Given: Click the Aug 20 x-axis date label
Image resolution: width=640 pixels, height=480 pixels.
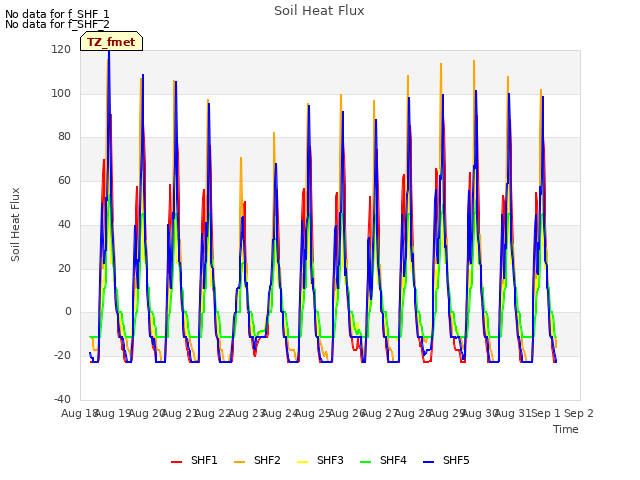Looking at the screenshot, I should (147, 413).
